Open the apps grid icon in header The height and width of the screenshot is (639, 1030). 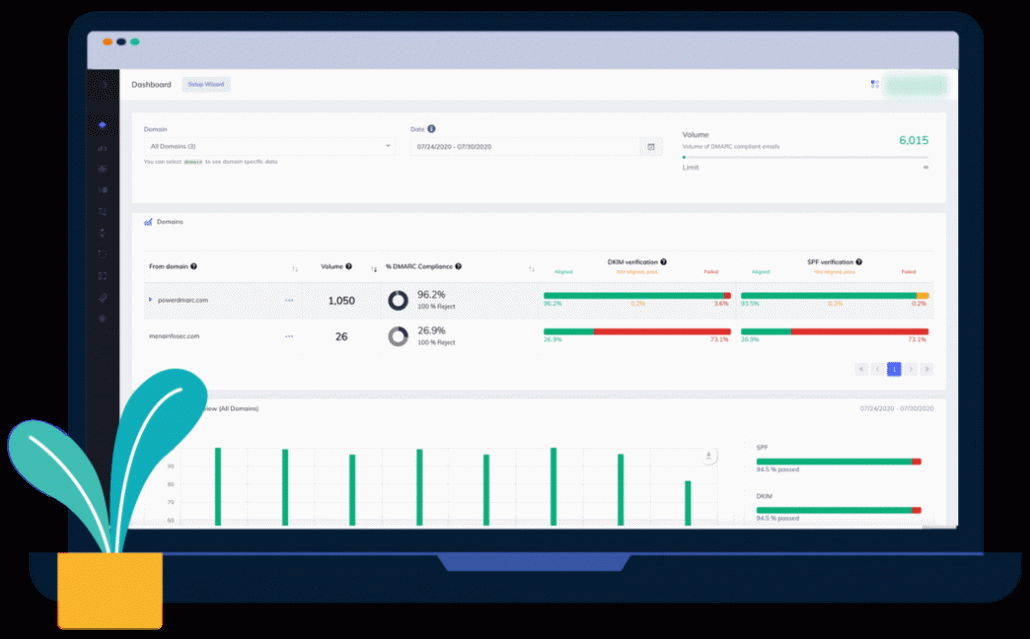(x=875, y=85)
